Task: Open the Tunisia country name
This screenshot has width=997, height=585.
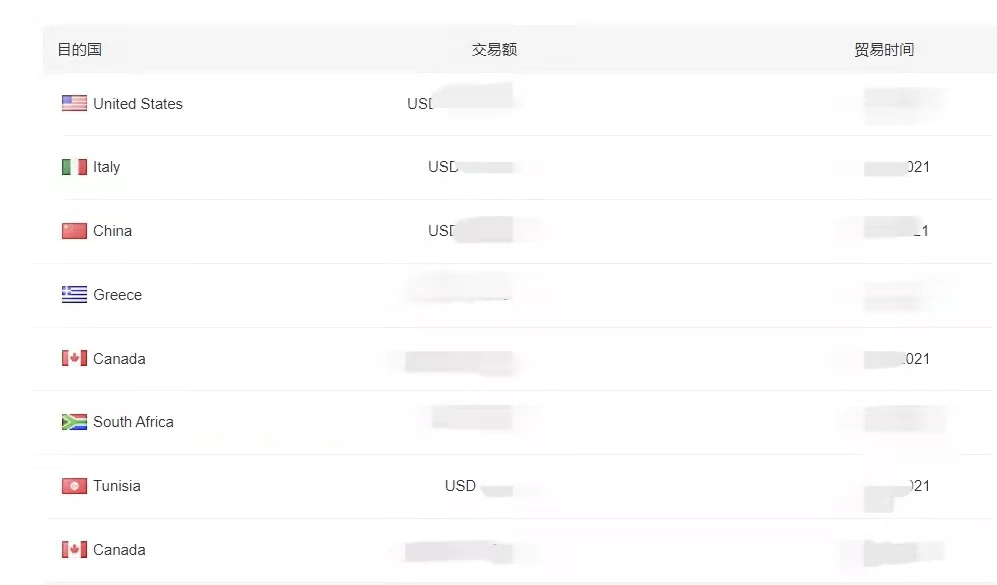Action: 117,486
